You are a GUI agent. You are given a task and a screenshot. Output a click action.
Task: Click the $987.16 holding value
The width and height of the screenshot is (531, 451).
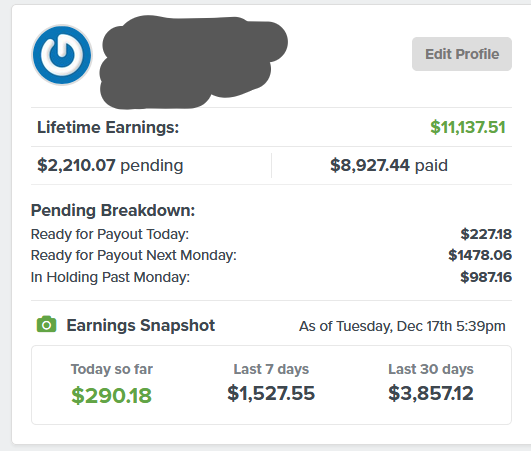point(486,277)
